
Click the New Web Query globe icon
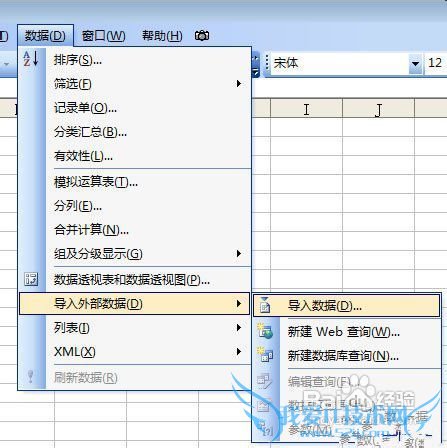[x=265, y=331]
